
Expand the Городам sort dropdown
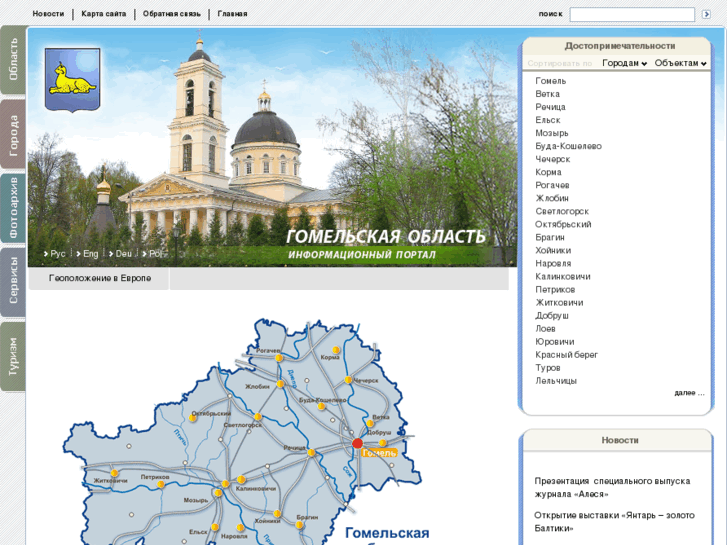point(624,63)
